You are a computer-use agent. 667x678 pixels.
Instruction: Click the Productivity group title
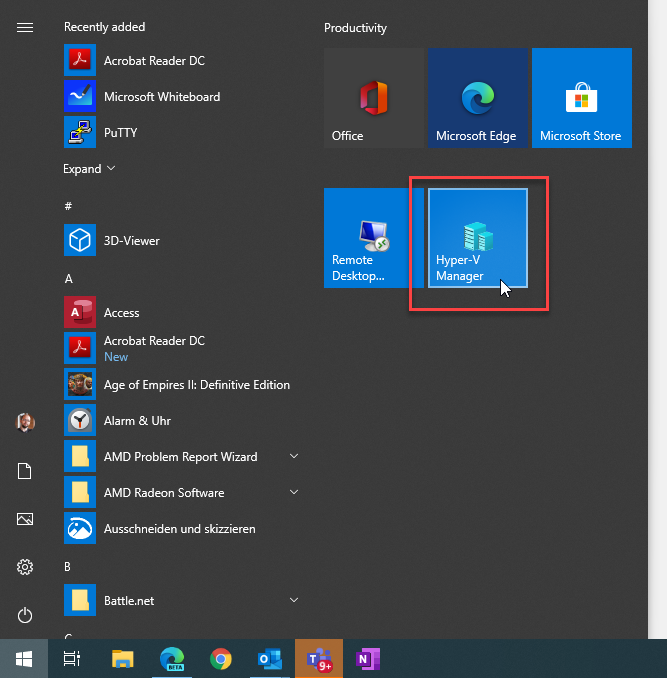click(355, 28)
